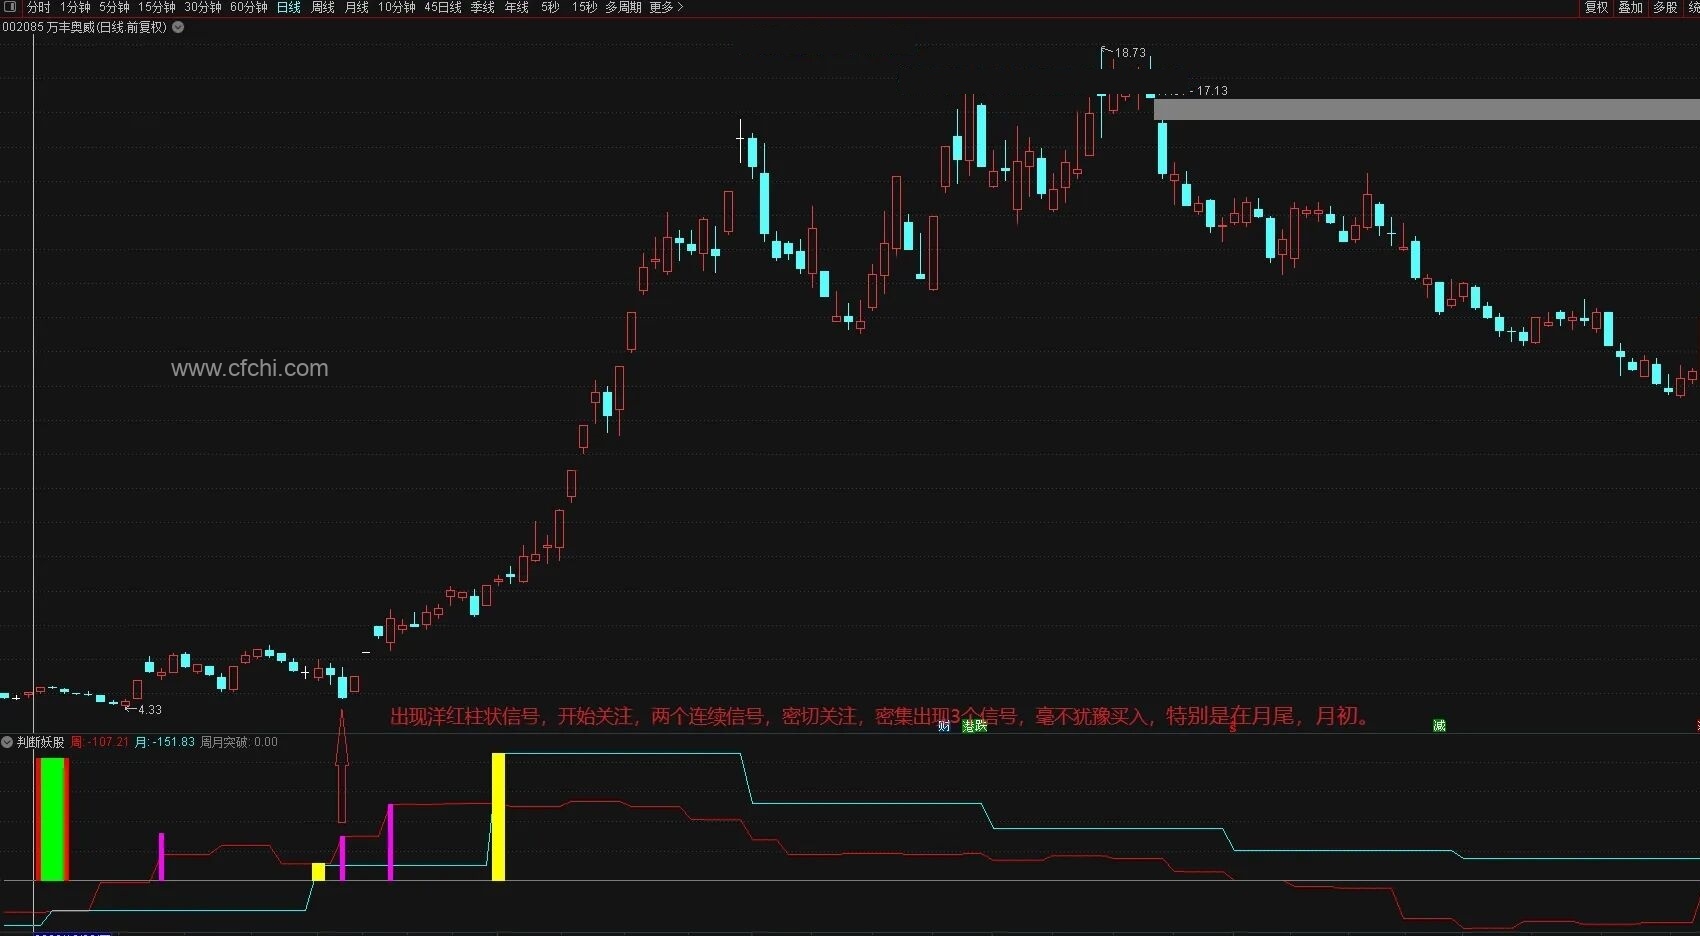Expand the 判断妖股 indicator panel menu
Viewport: 1700px width, 936px height.
coord(7,742)
